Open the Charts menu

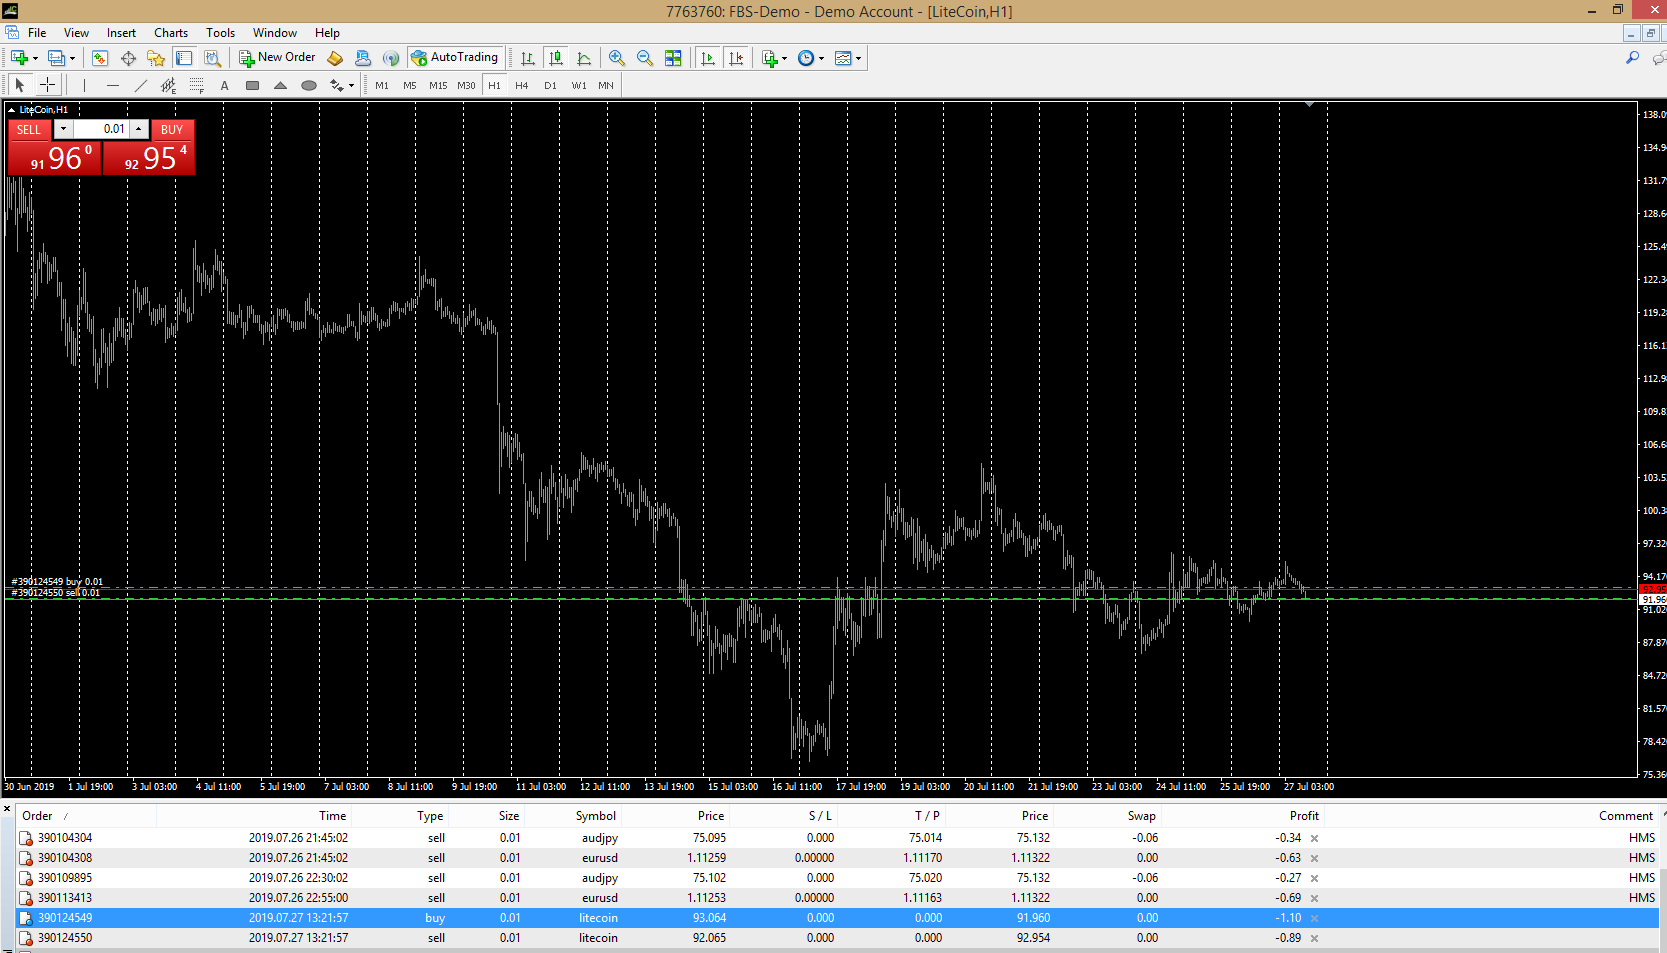(171, 32)
